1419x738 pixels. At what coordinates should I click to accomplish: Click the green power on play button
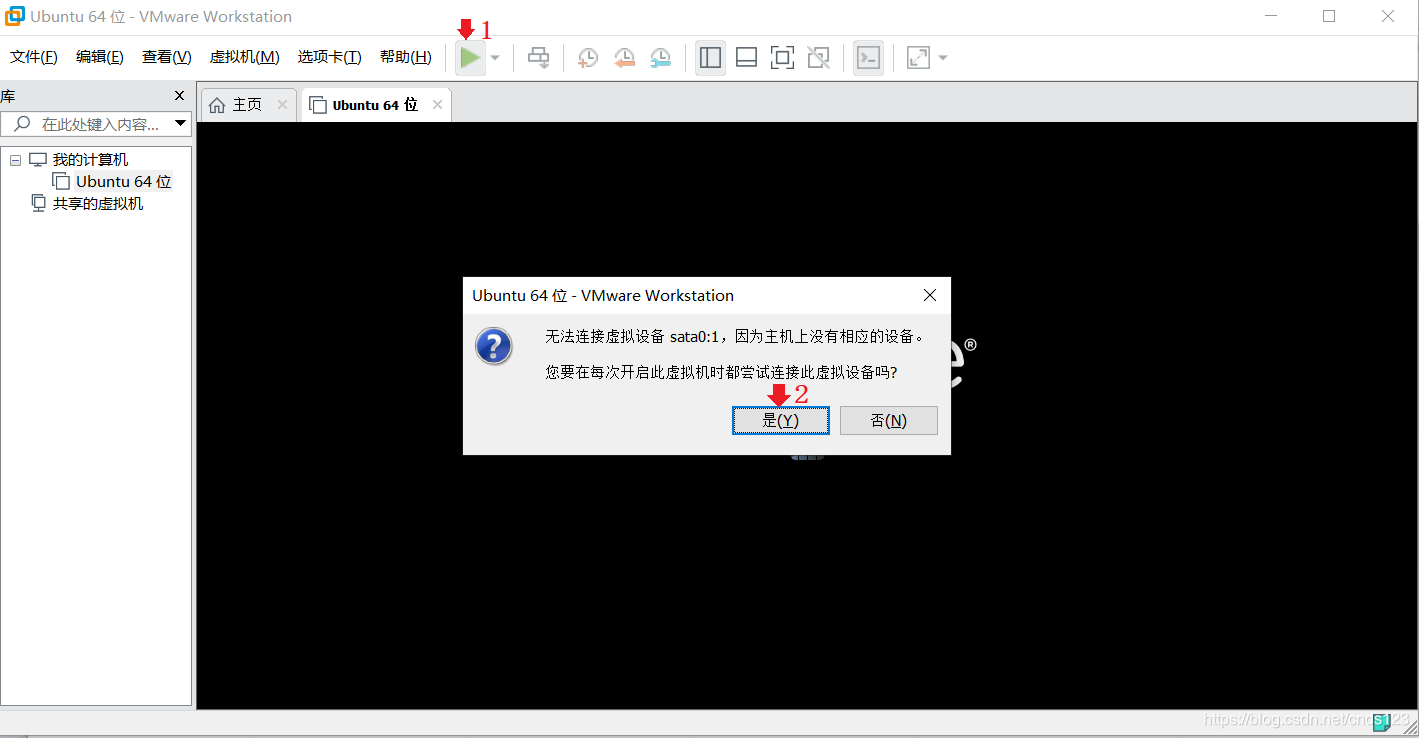470,58
